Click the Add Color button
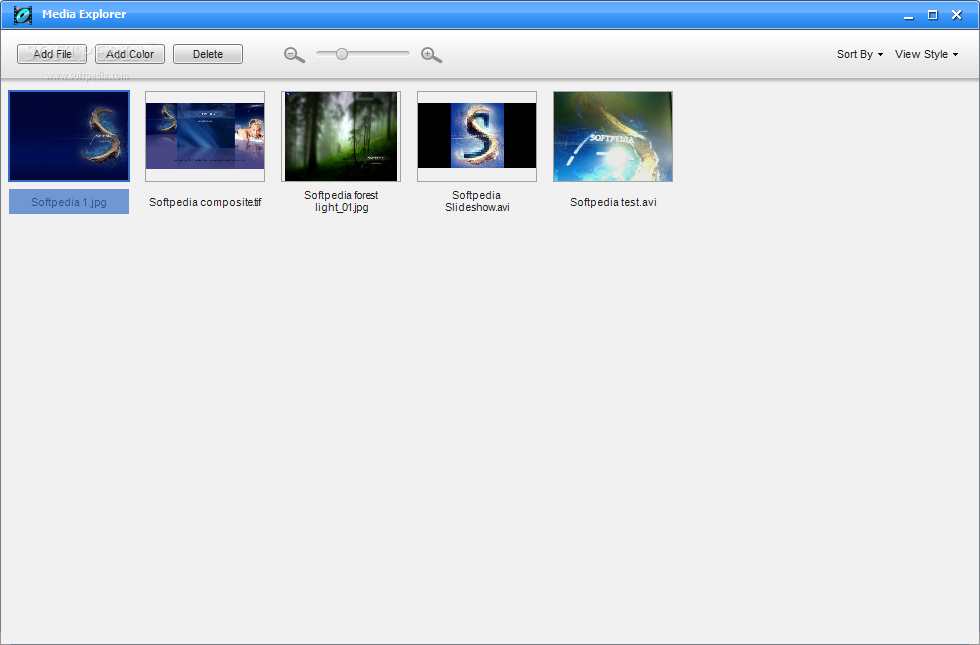The image size is (980, 645). 130,54
